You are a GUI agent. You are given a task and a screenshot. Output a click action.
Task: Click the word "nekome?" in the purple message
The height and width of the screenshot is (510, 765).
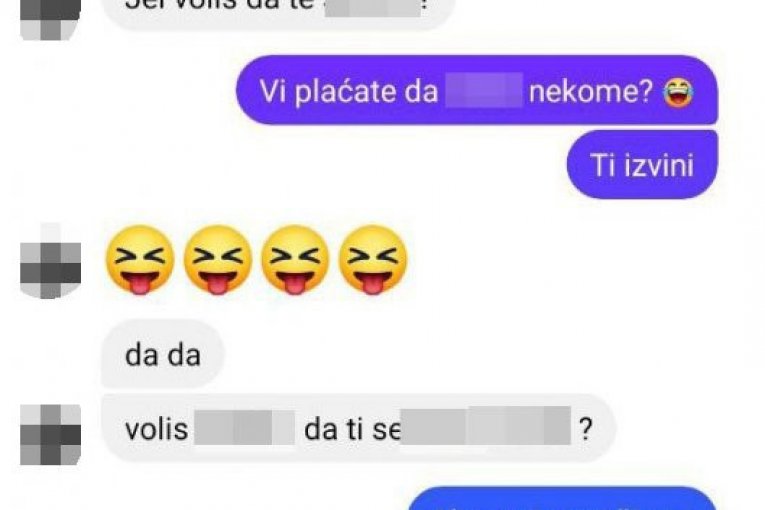click(x=591, y=91)
